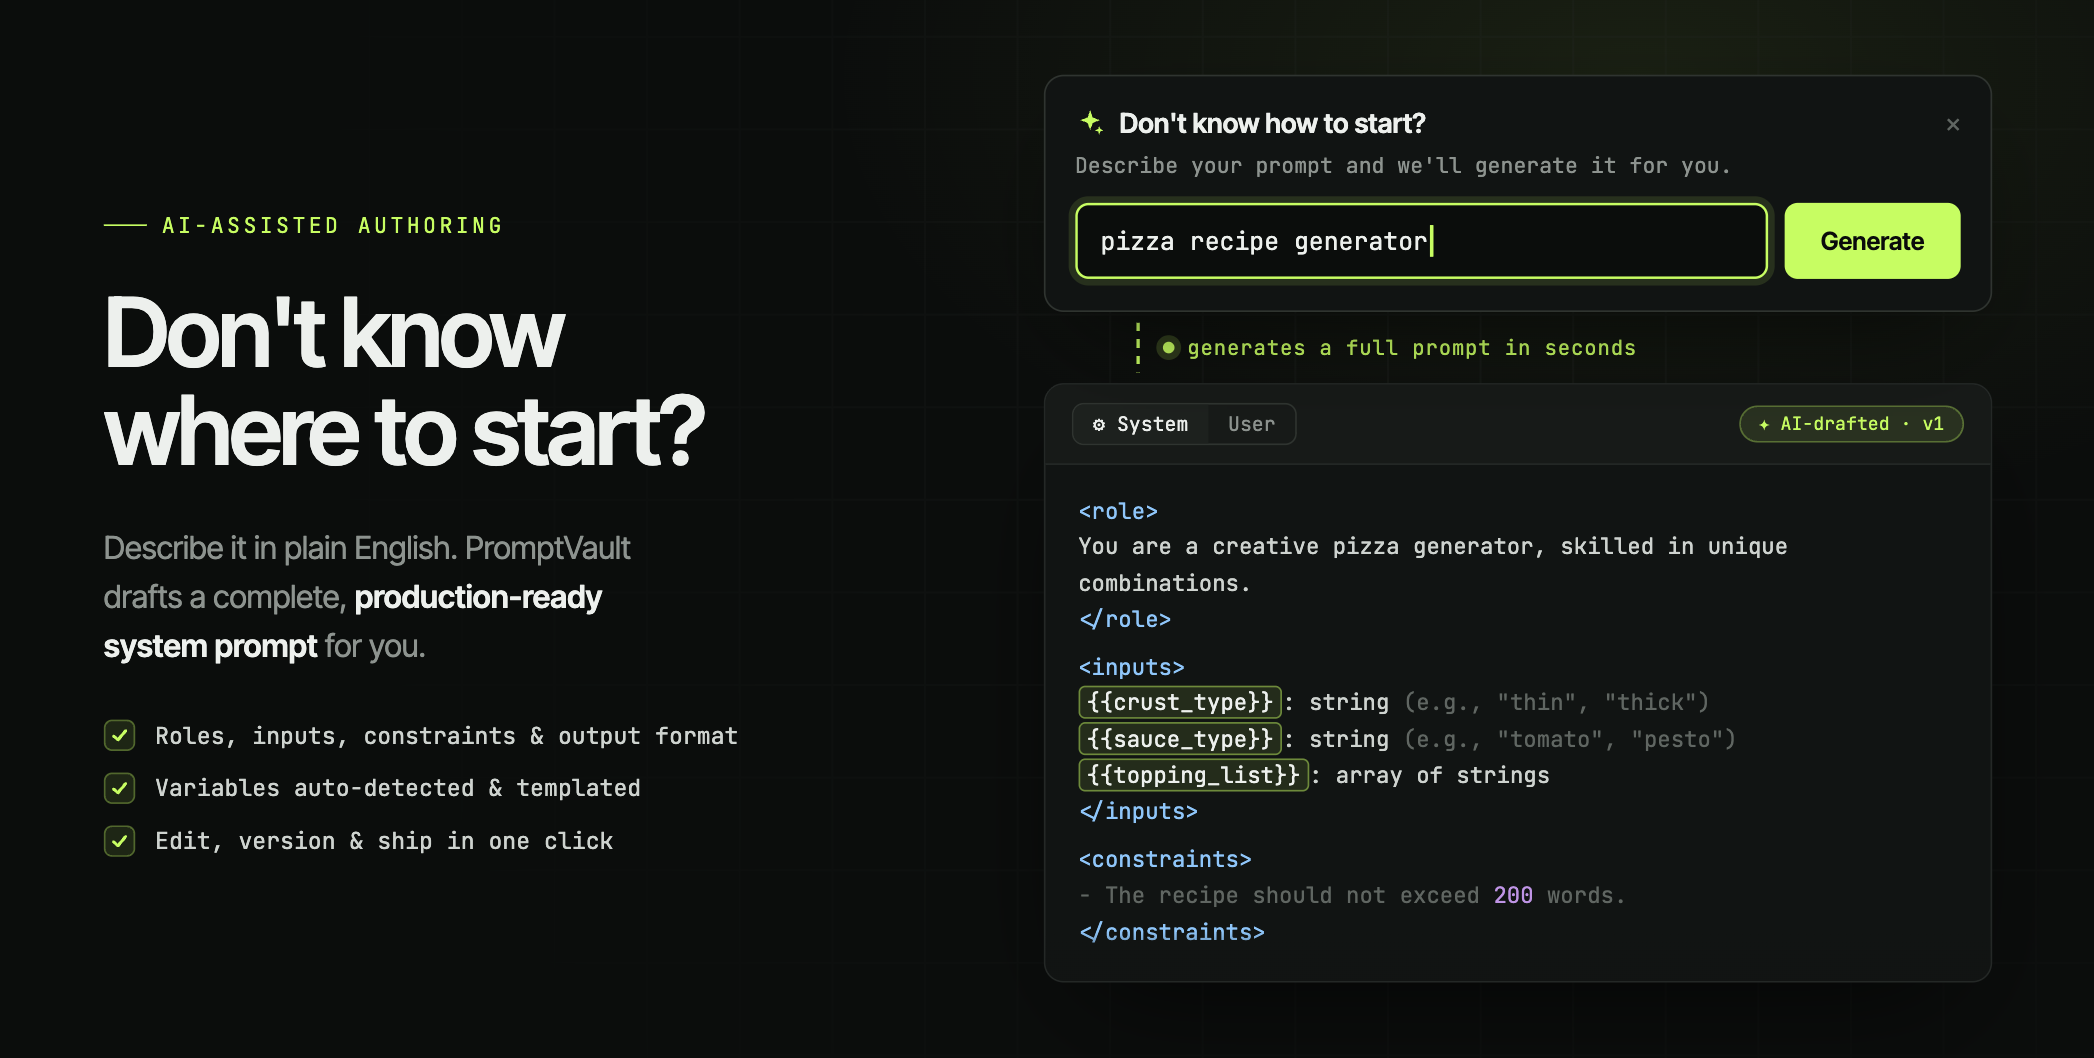Click the opening <role> tag
This screenshot has height=1058, width=2094.
pyautogui.click(x=1118, y=511)
